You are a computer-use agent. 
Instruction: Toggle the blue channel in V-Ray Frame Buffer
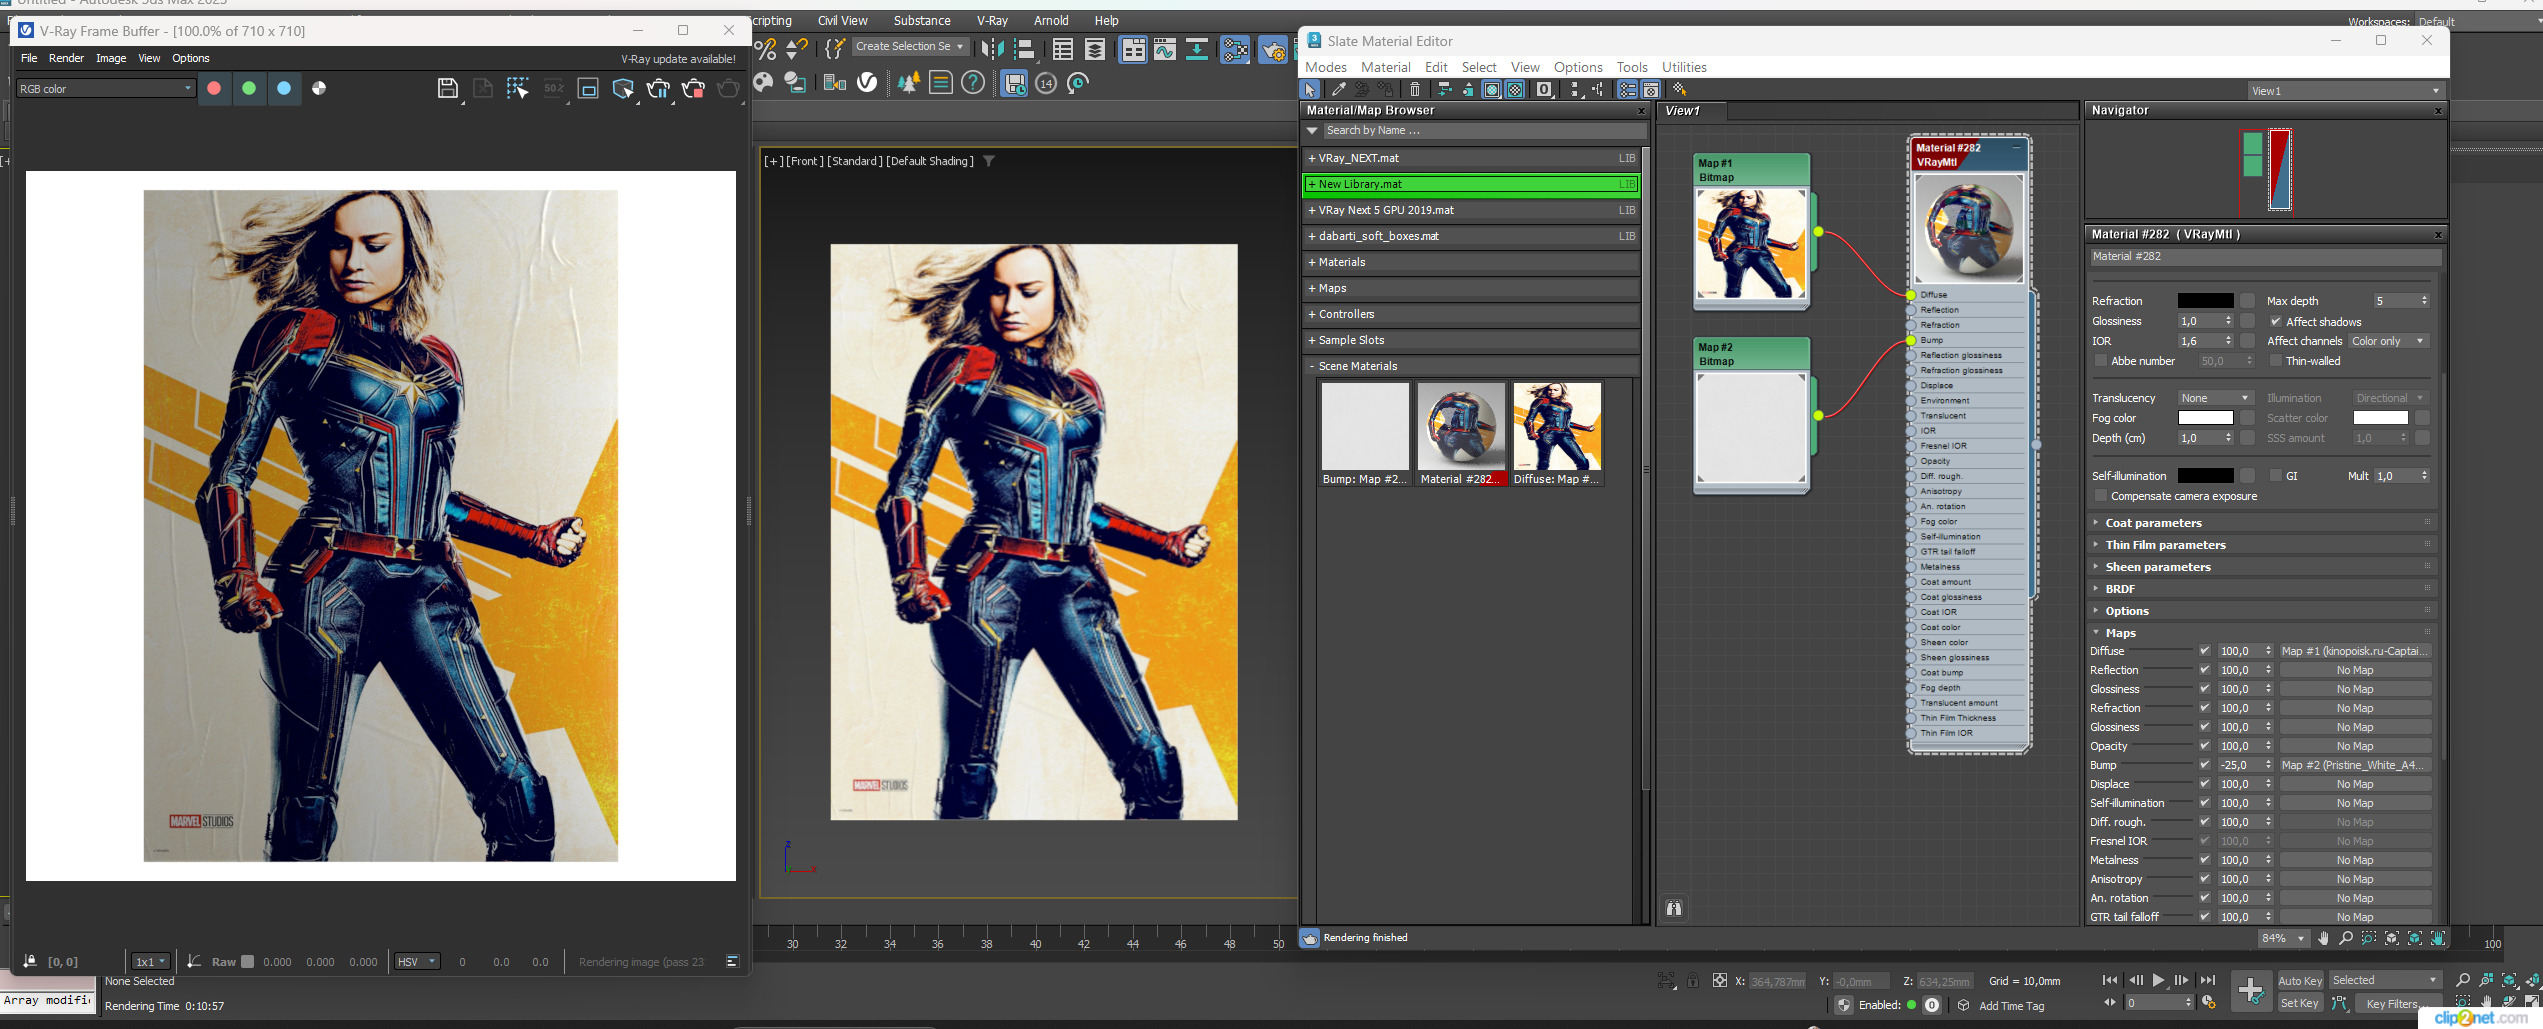pos(284,88)
